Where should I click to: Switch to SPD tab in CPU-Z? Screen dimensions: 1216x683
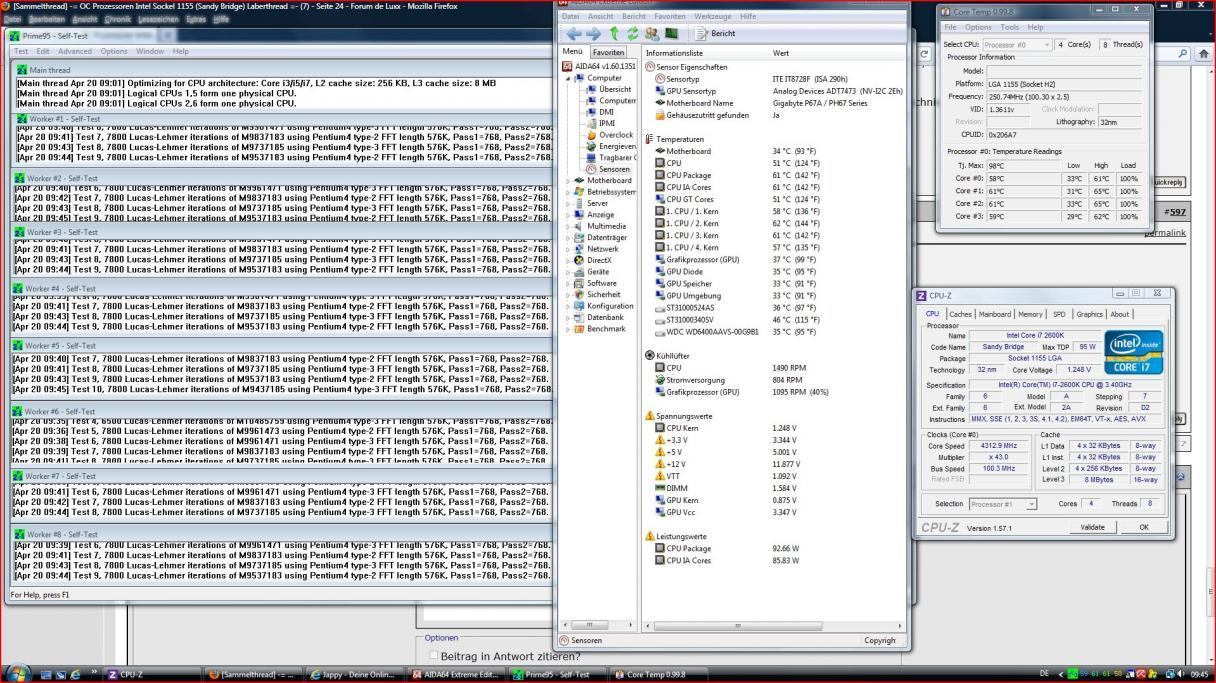(x=1059, y=314)
